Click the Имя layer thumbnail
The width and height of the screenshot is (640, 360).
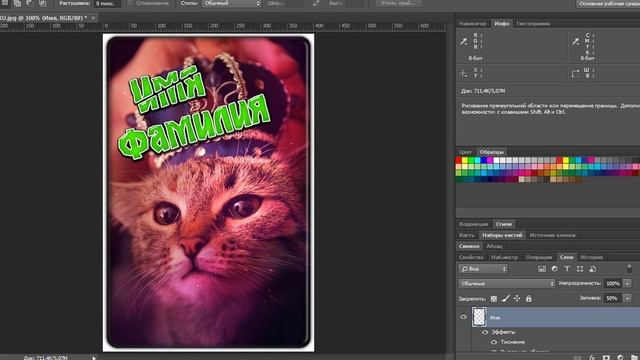point(479,317)
